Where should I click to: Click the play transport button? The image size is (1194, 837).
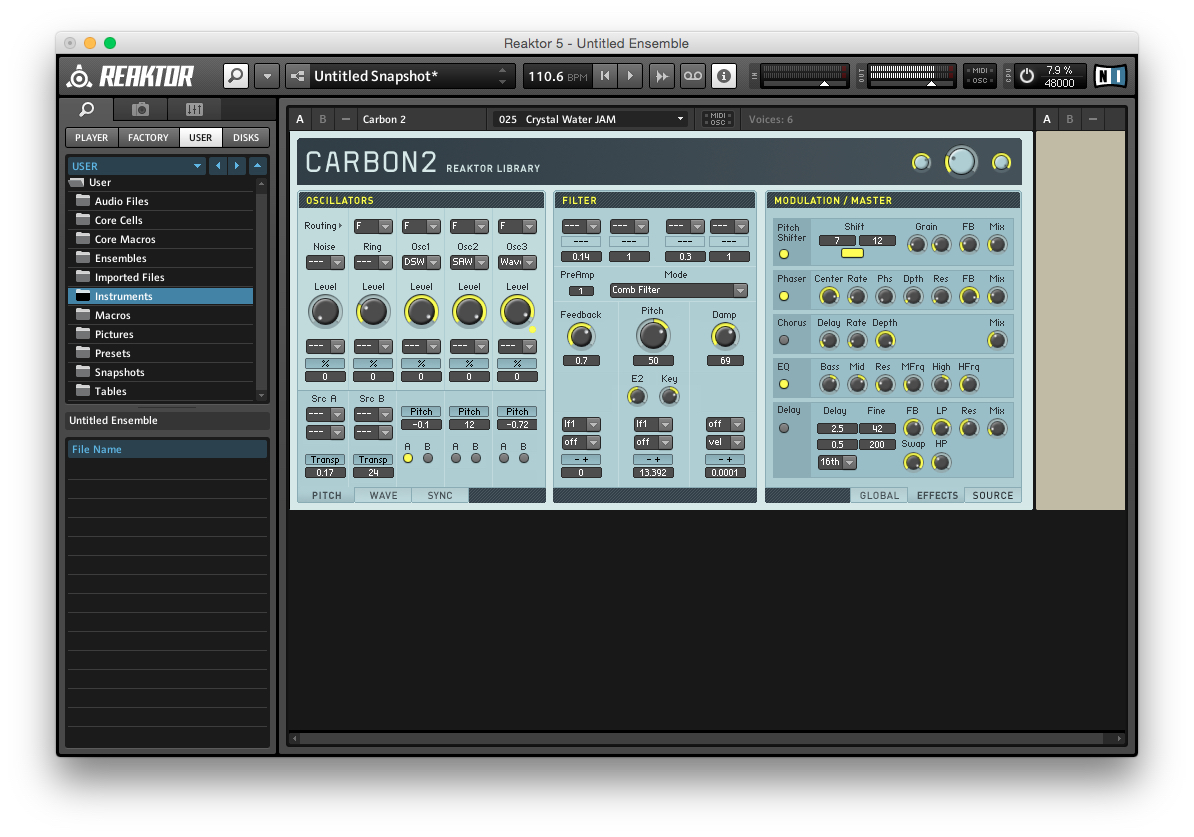[630, 76]
